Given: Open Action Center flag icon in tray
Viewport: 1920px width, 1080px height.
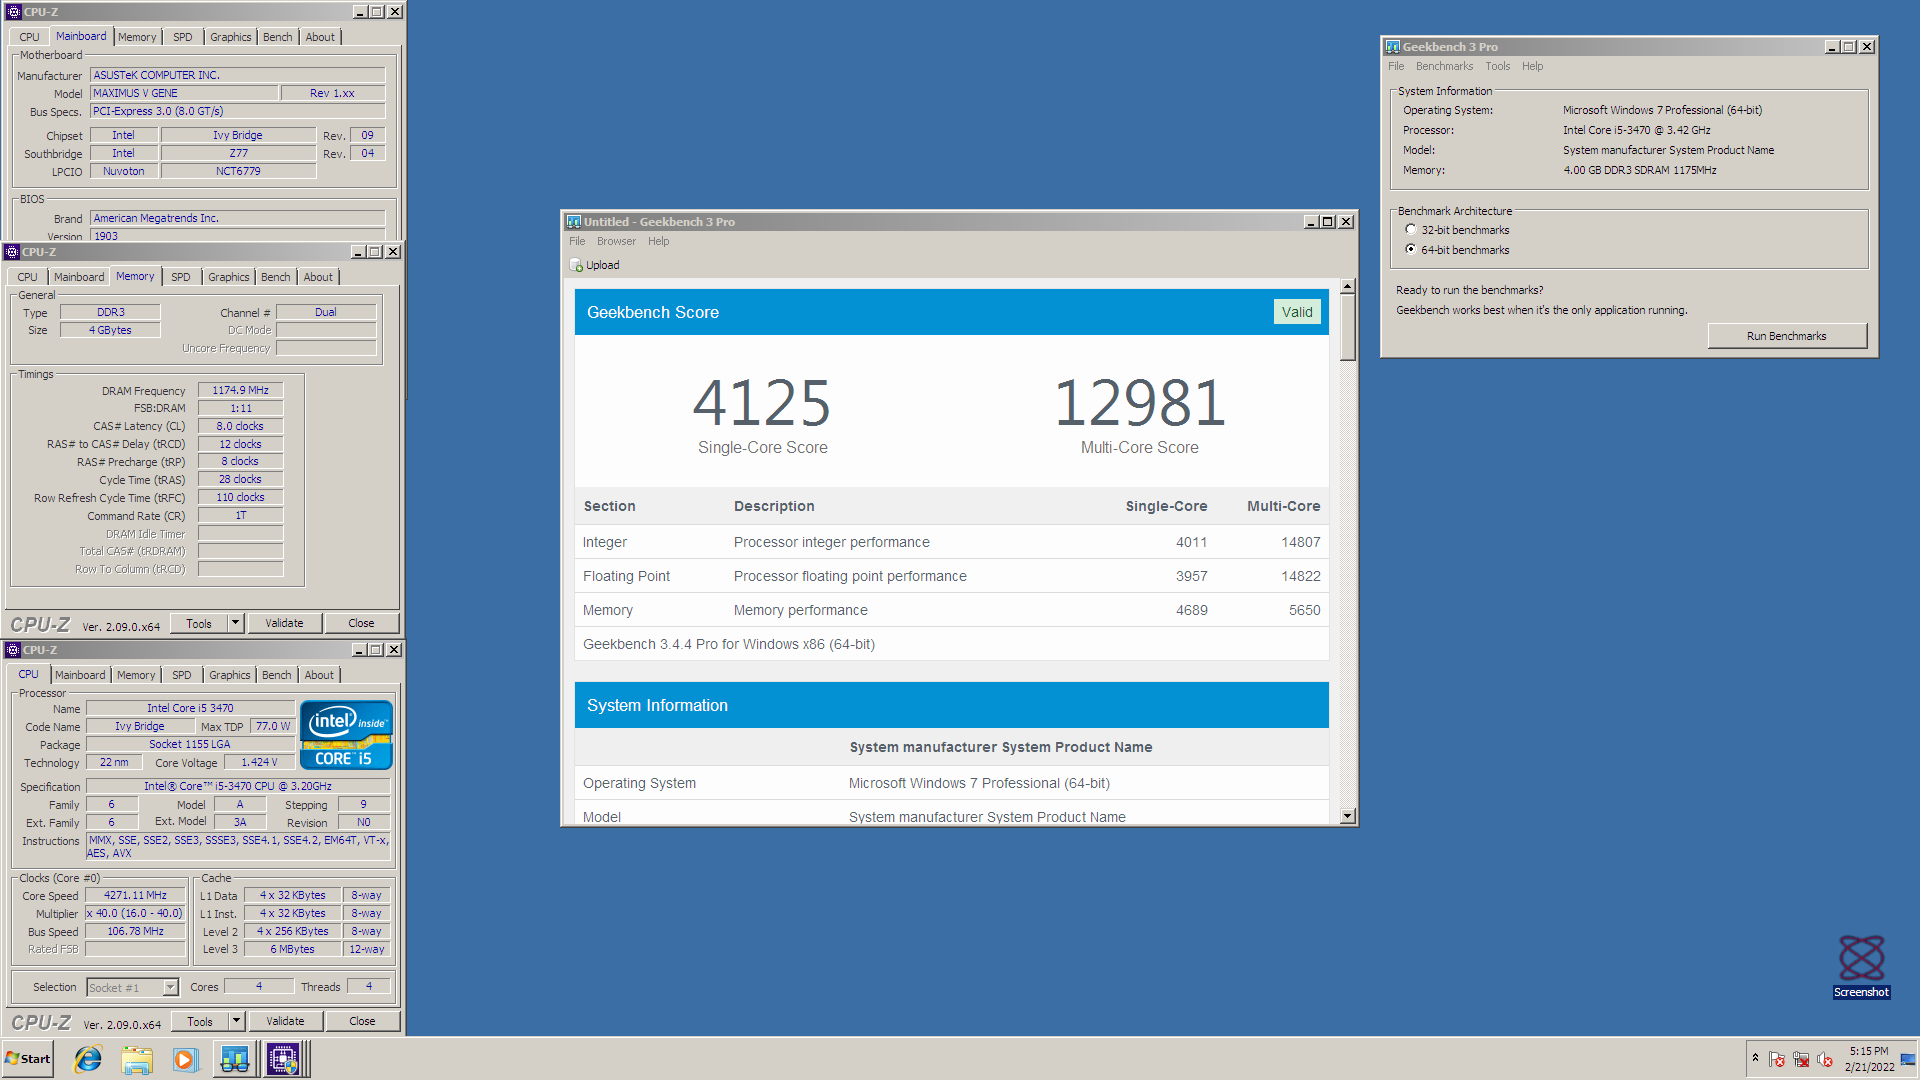Looking at the screenshot, I should [x=1777, y=1060].
